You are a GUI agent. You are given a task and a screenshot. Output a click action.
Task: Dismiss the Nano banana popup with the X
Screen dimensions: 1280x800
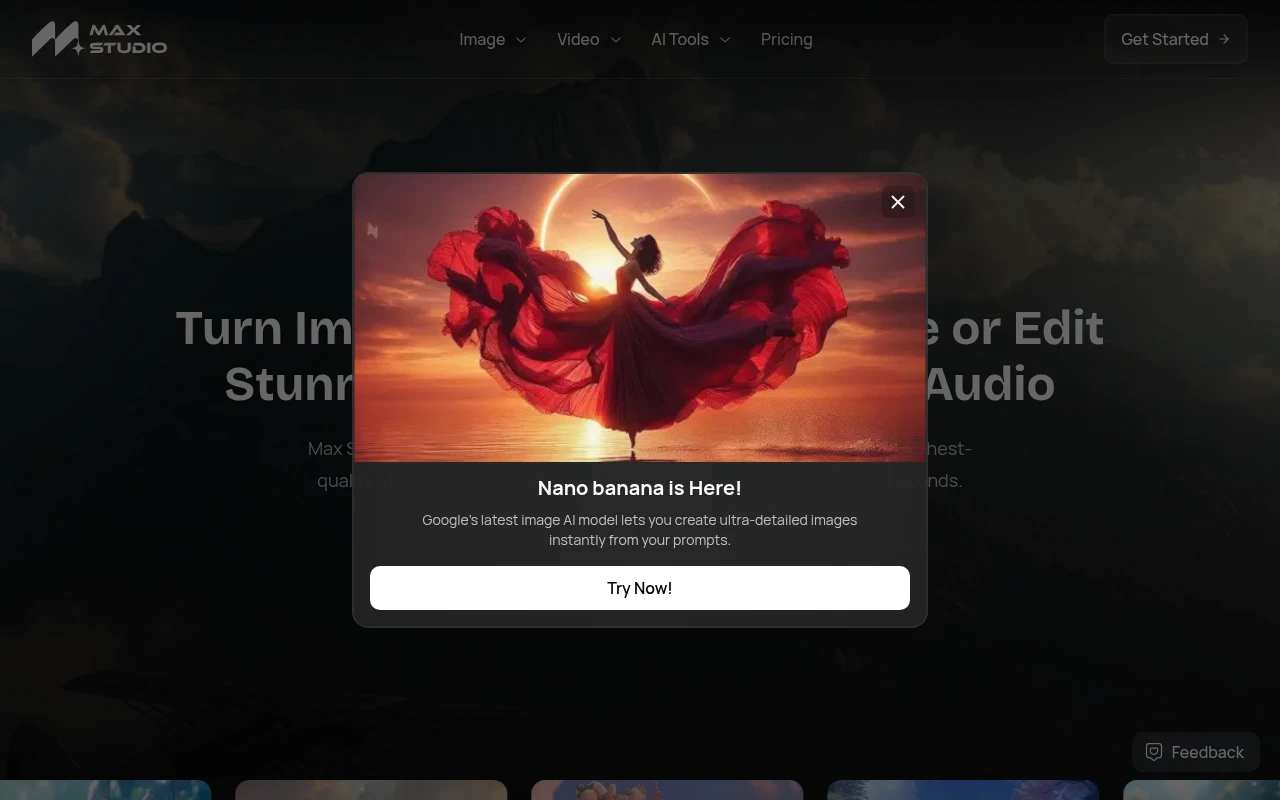tap(897, 202)
